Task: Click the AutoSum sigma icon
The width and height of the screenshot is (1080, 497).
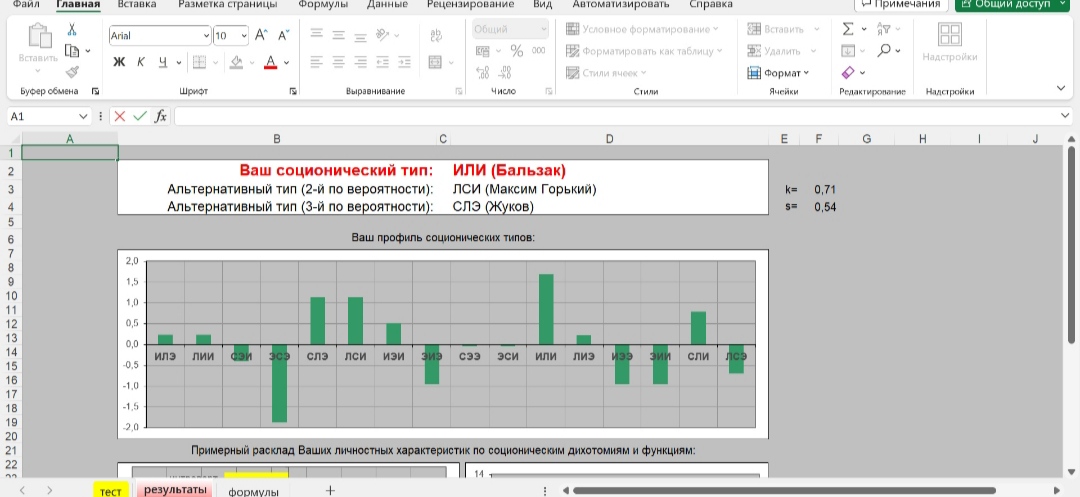Action: (848, 29)
